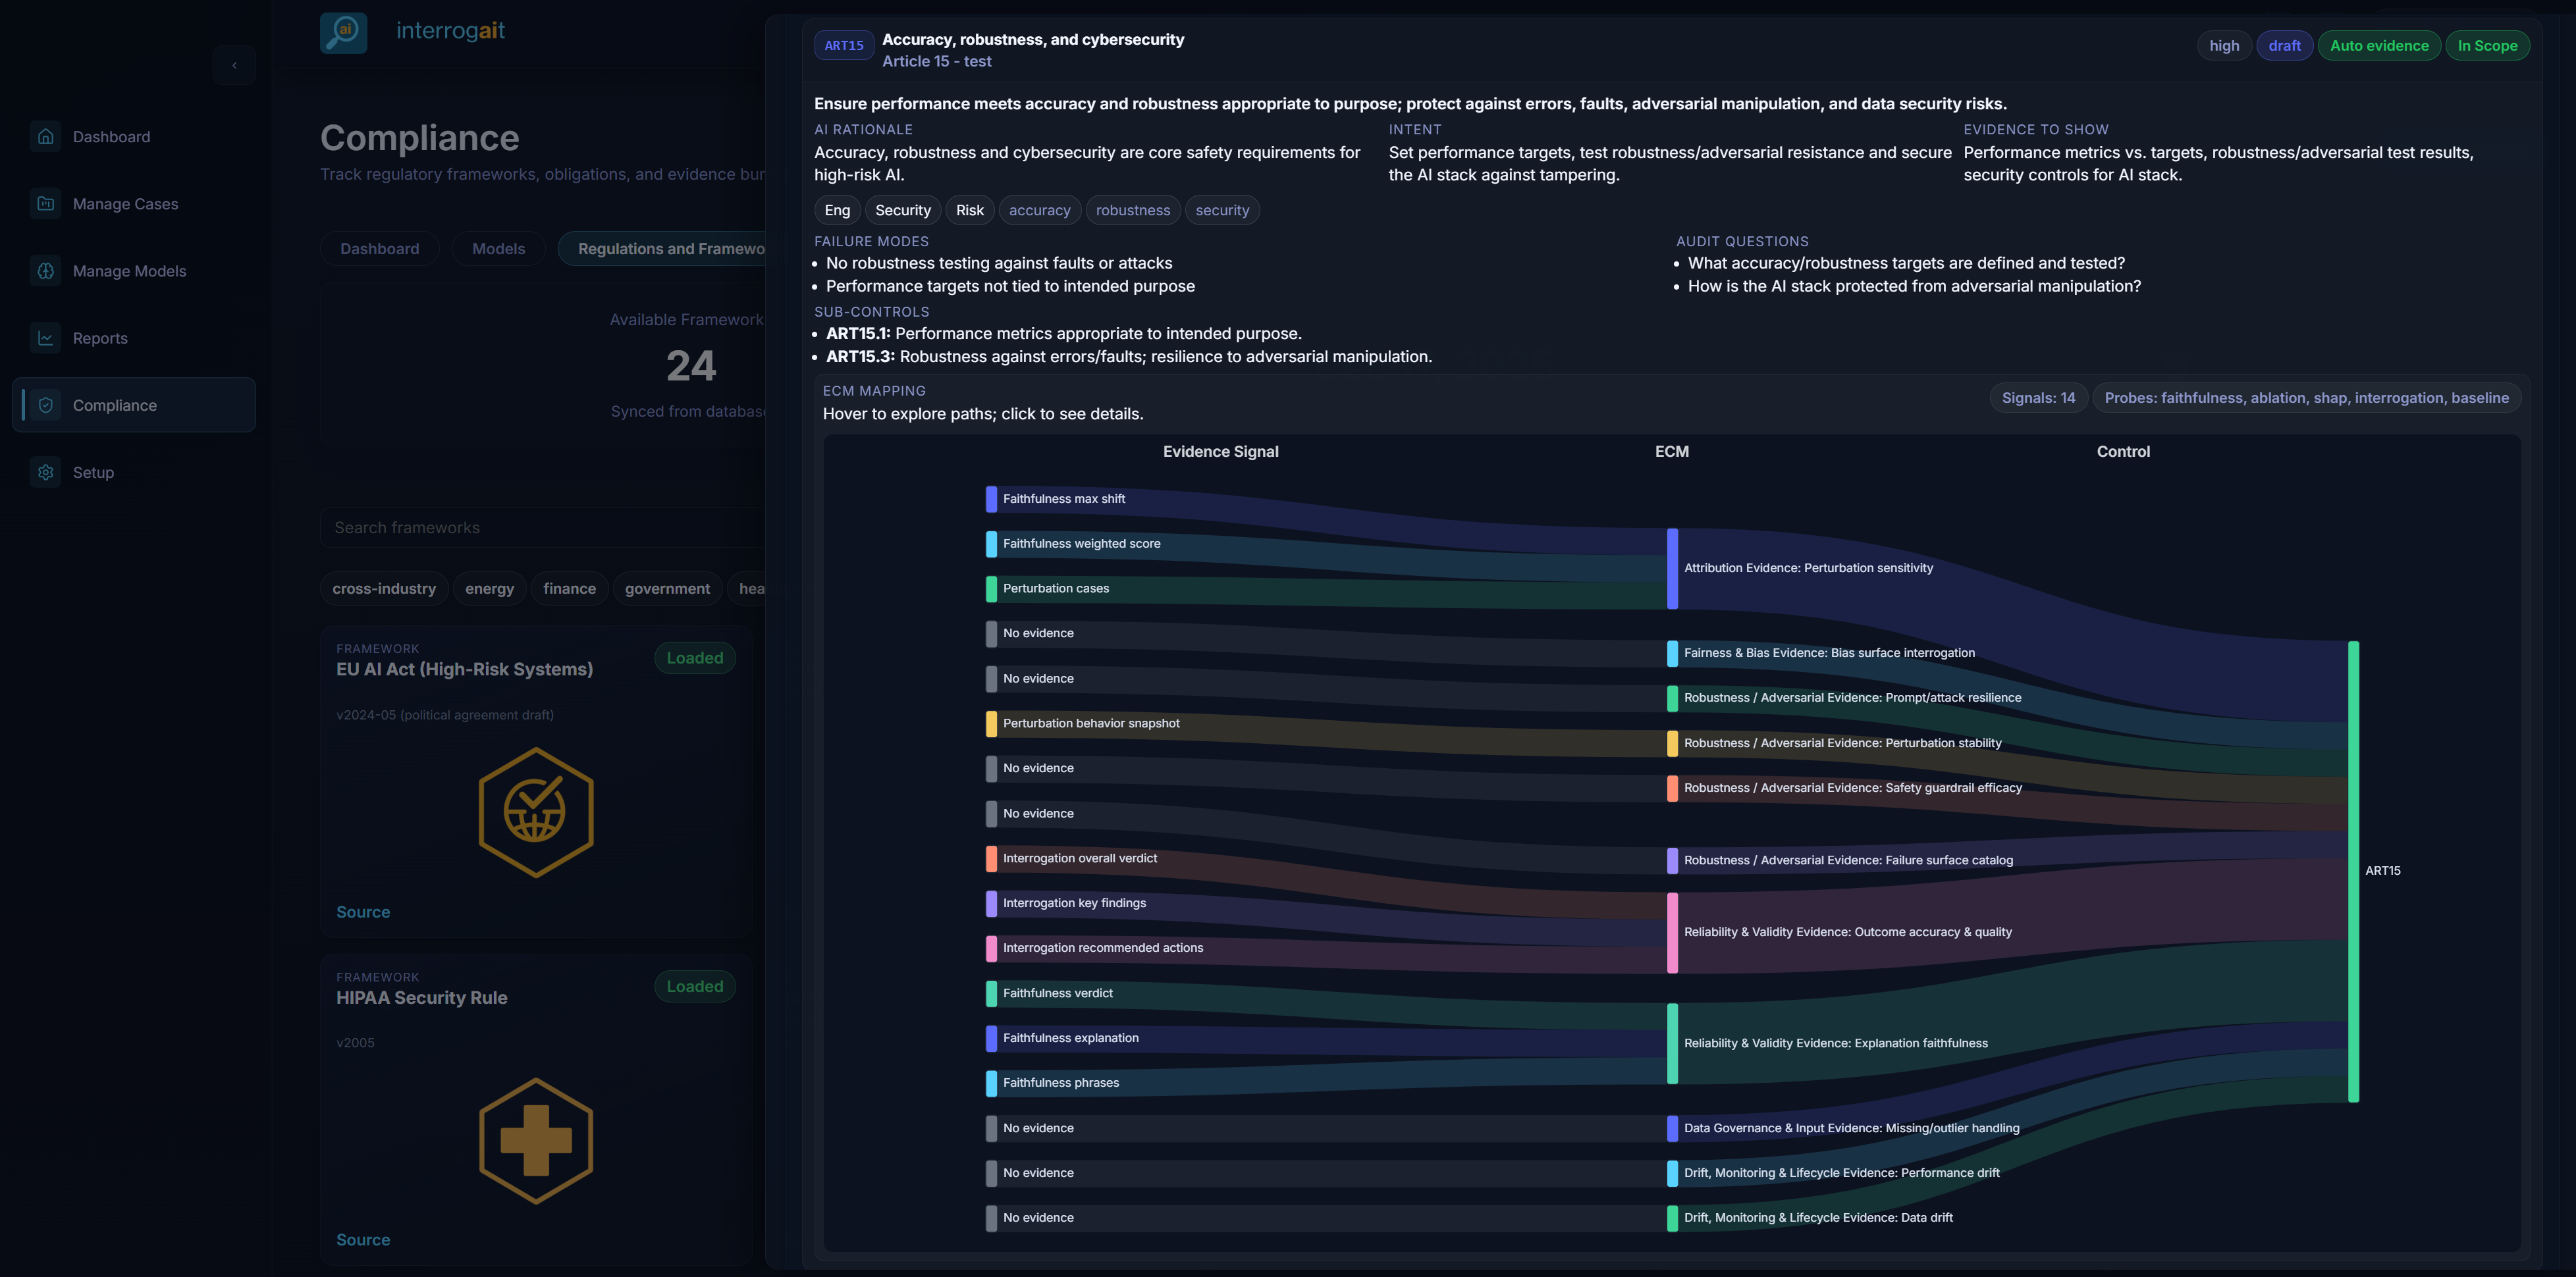Viewport: 2576px width, 1277px height.
Task: Switch to the Models tab
Action: [498, 248]
